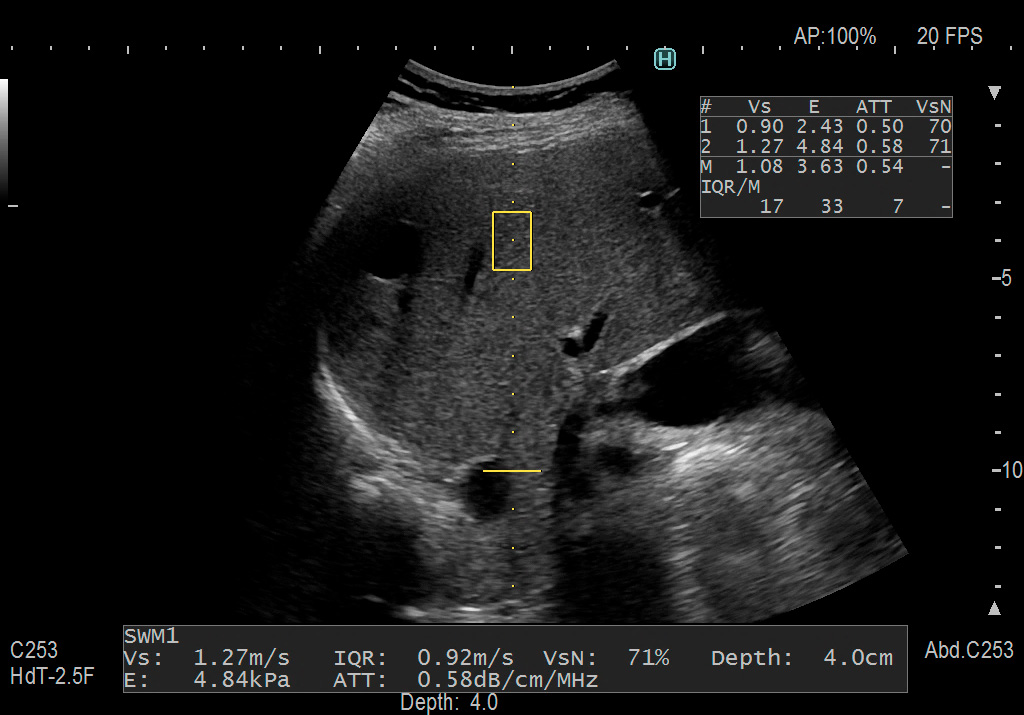Click the SWM1 label in measurement panel
Image resolution: width=1024 pixels, height=715 pixels.
(150, 636)
